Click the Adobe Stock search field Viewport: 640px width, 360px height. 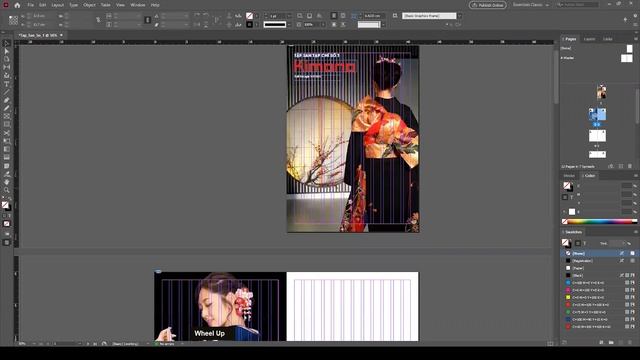pyautogui.click(x=577, y=5)
